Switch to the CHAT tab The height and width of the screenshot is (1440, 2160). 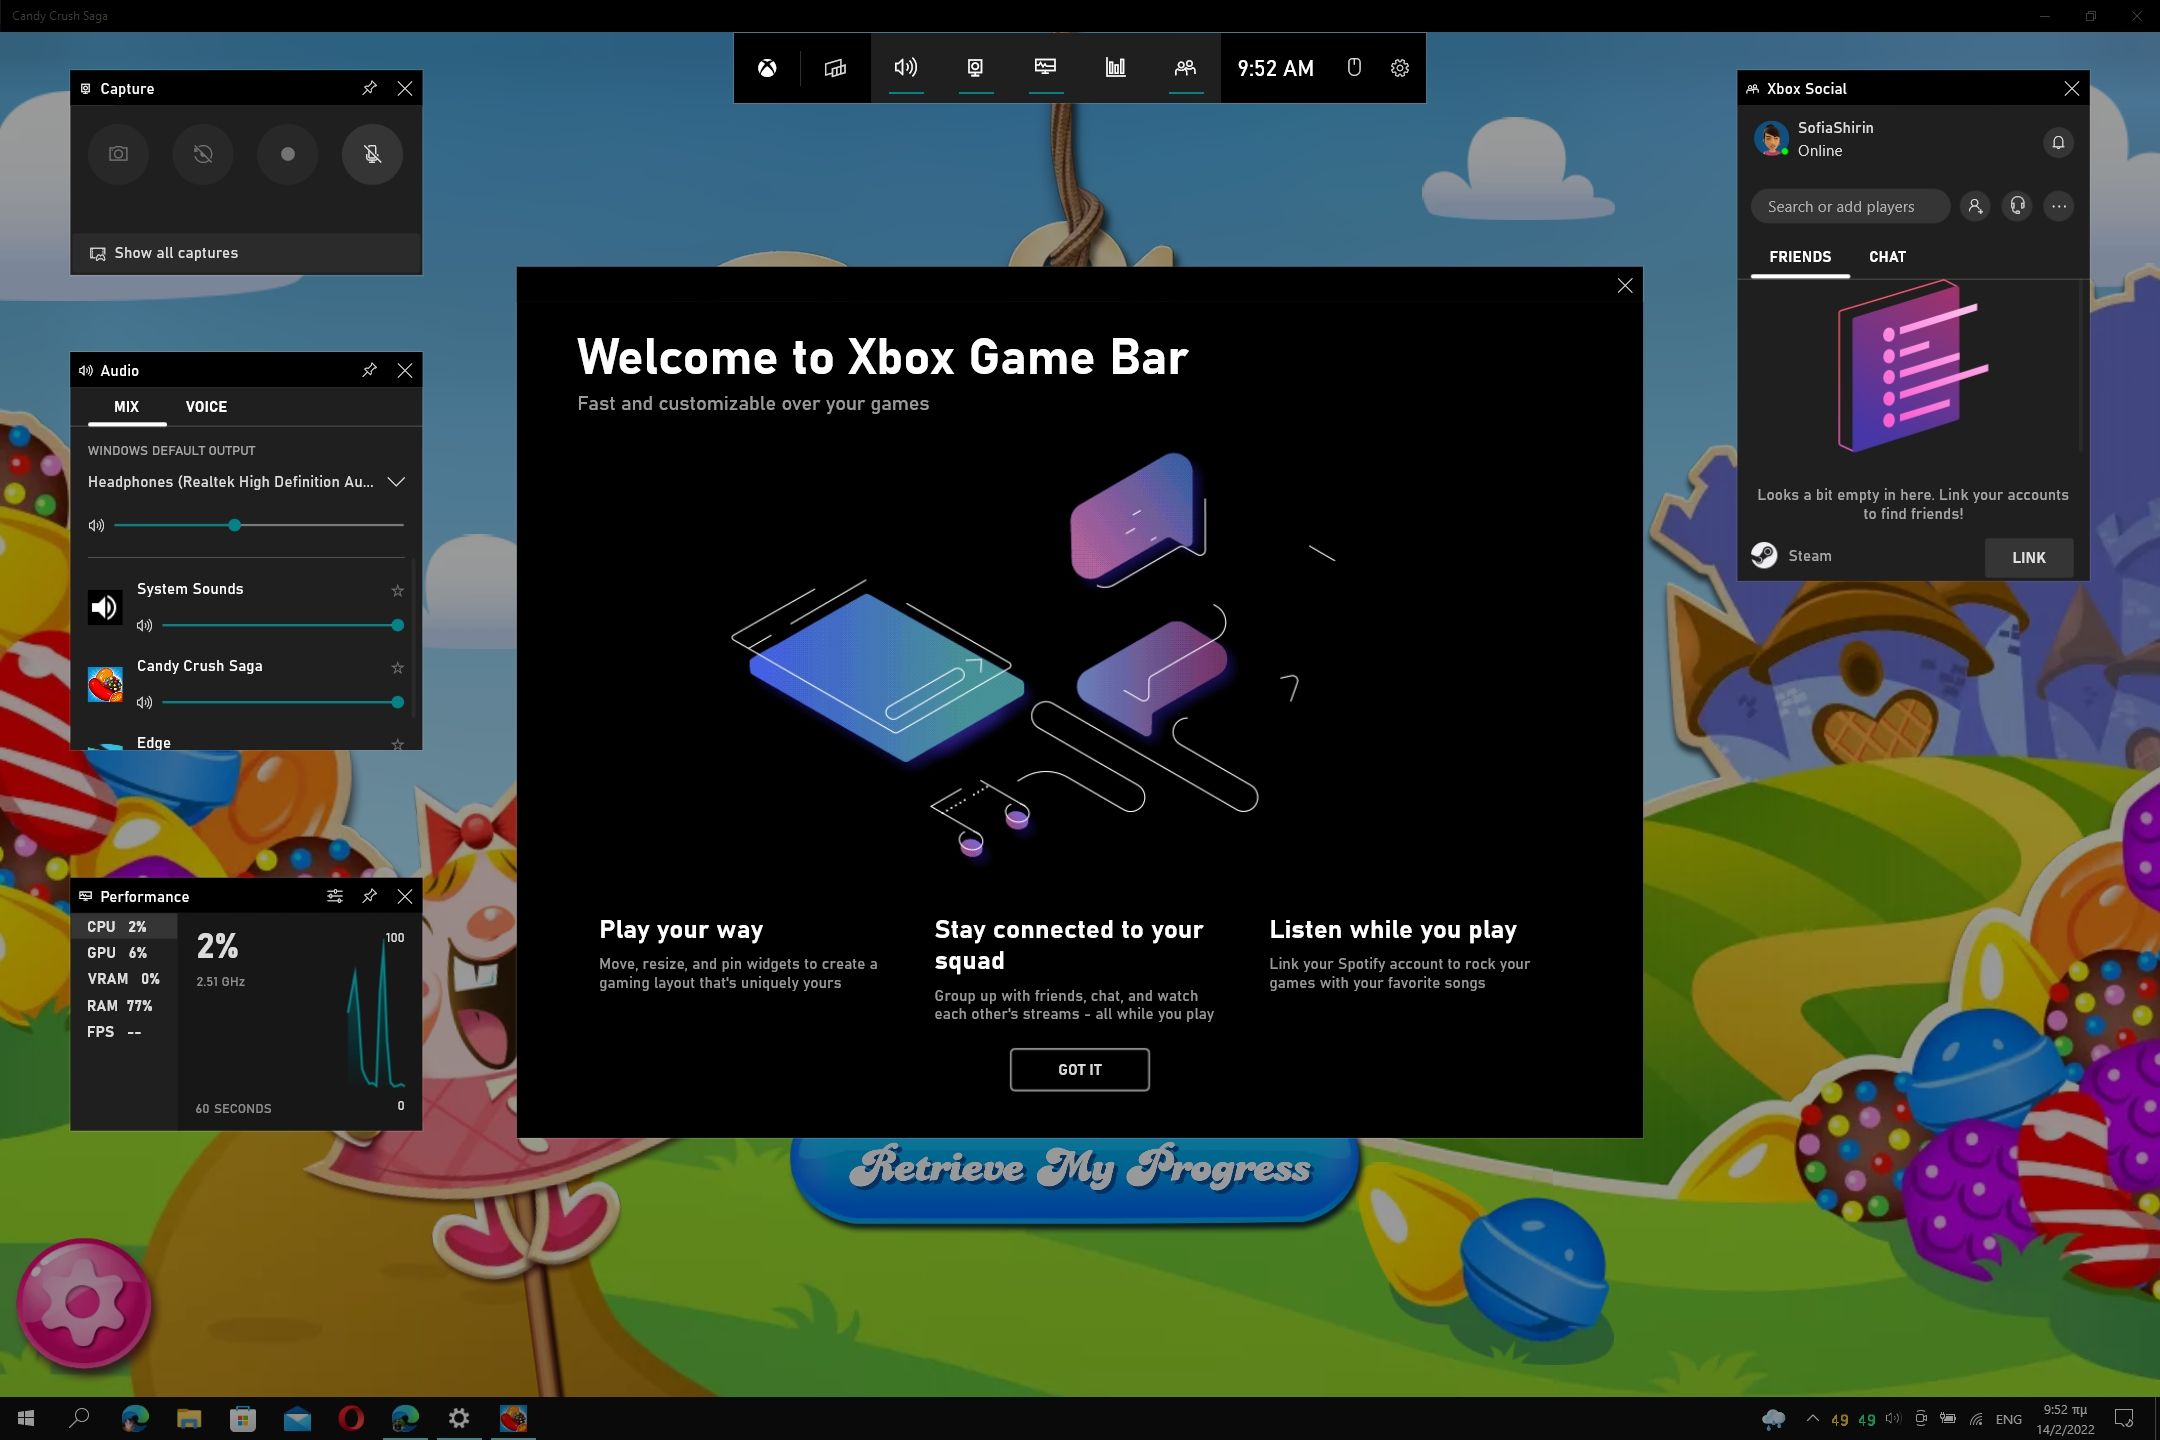point(1887,257)
